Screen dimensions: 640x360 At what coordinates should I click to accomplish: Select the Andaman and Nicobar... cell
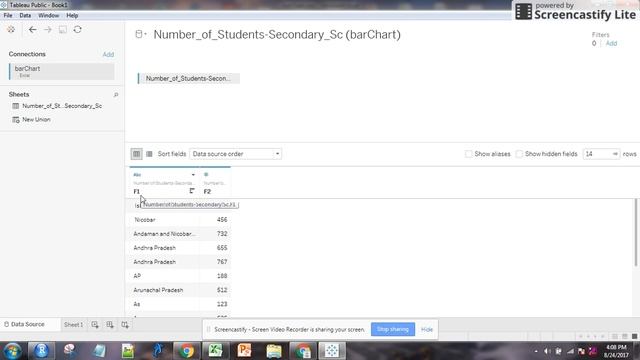pos(164,234)
